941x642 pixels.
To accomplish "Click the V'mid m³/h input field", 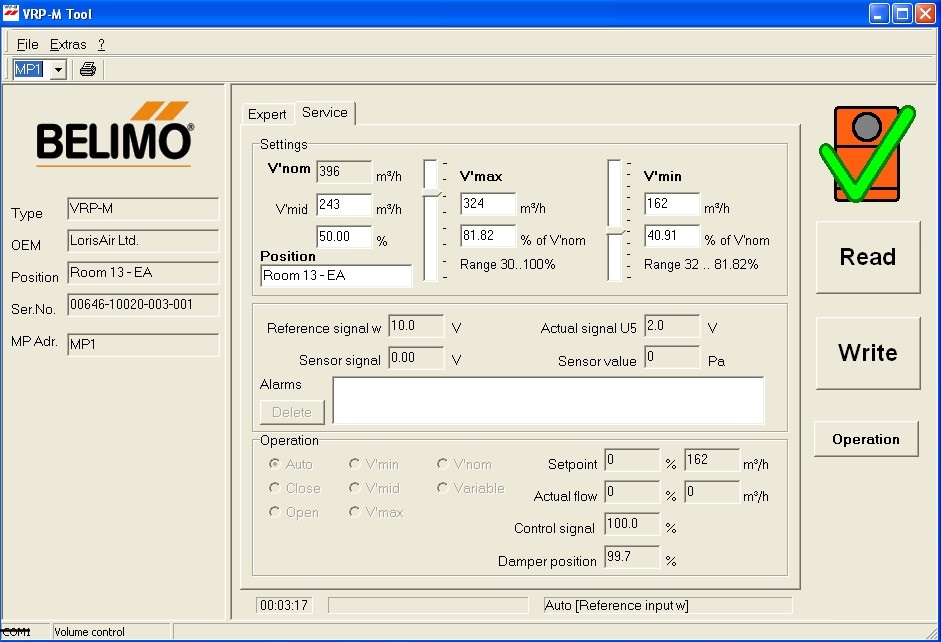I will click(344, 205).
